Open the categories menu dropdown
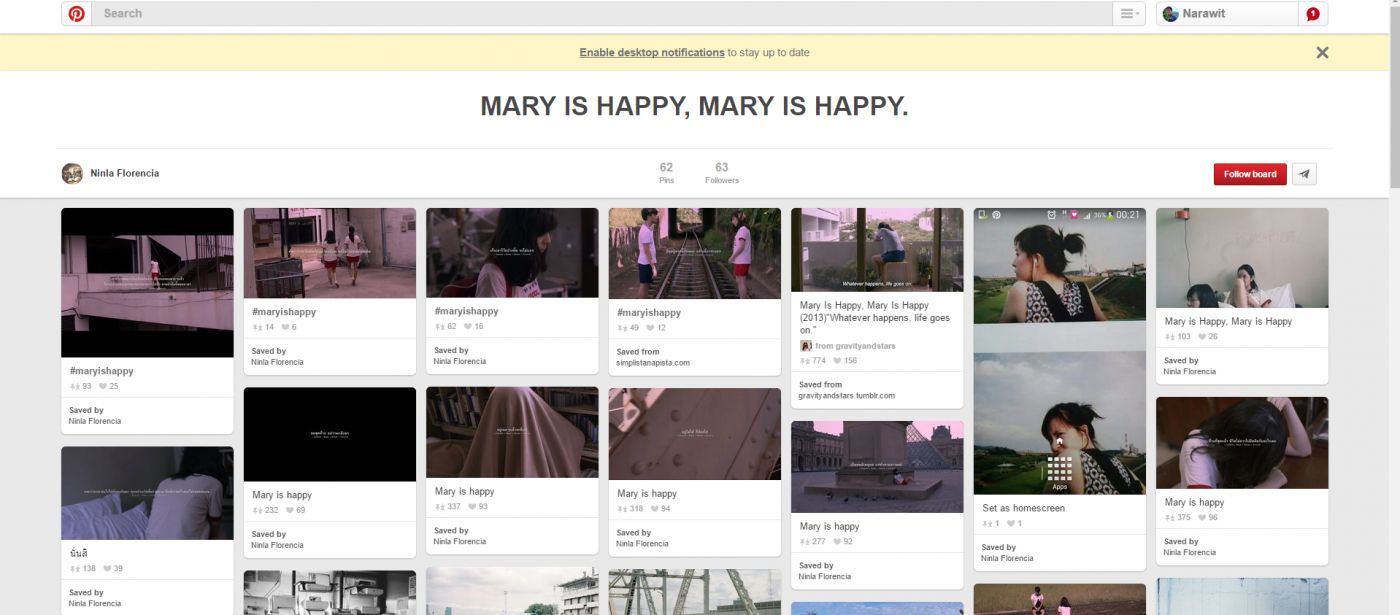Screen dimensions: 1400x615 coord(1129,14)
